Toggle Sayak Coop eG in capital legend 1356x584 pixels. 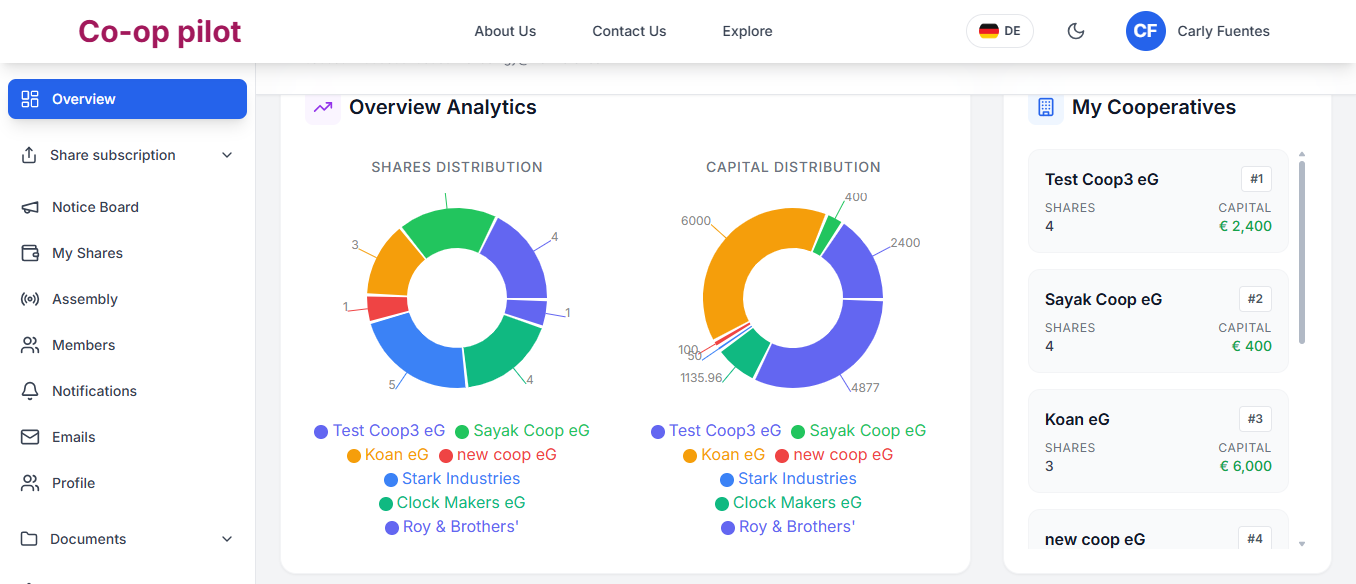coord(859,431)
